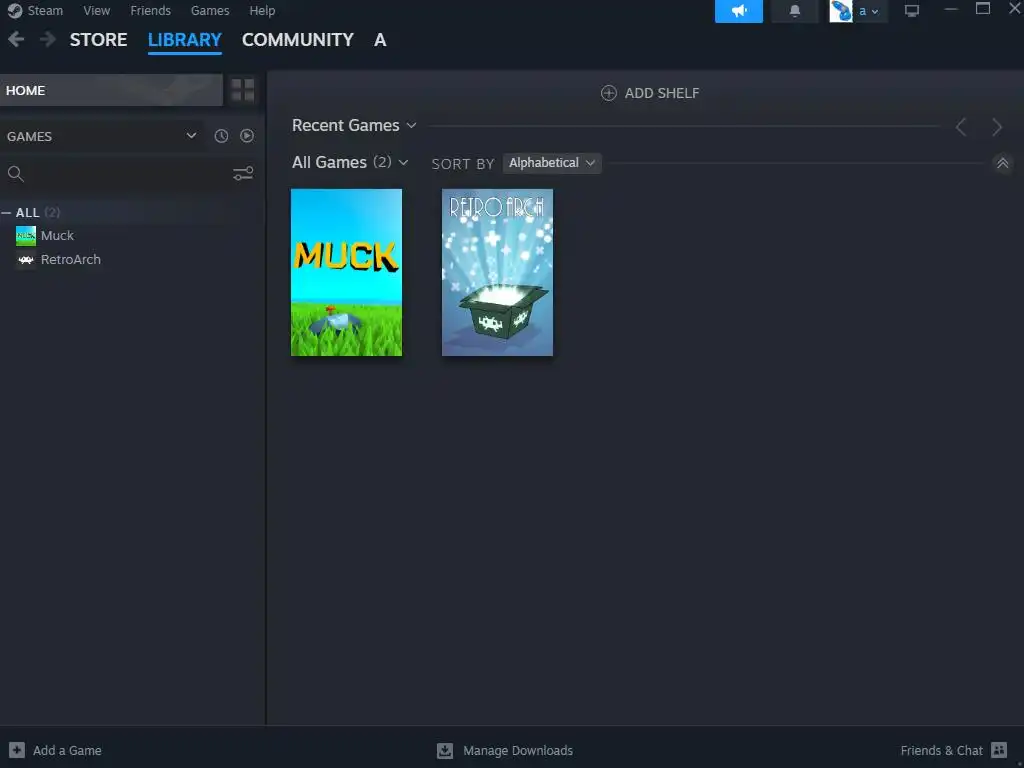The image size is (1024, 768).
Task: Click the Steam logo icon in menu bar
Action: 14,10
